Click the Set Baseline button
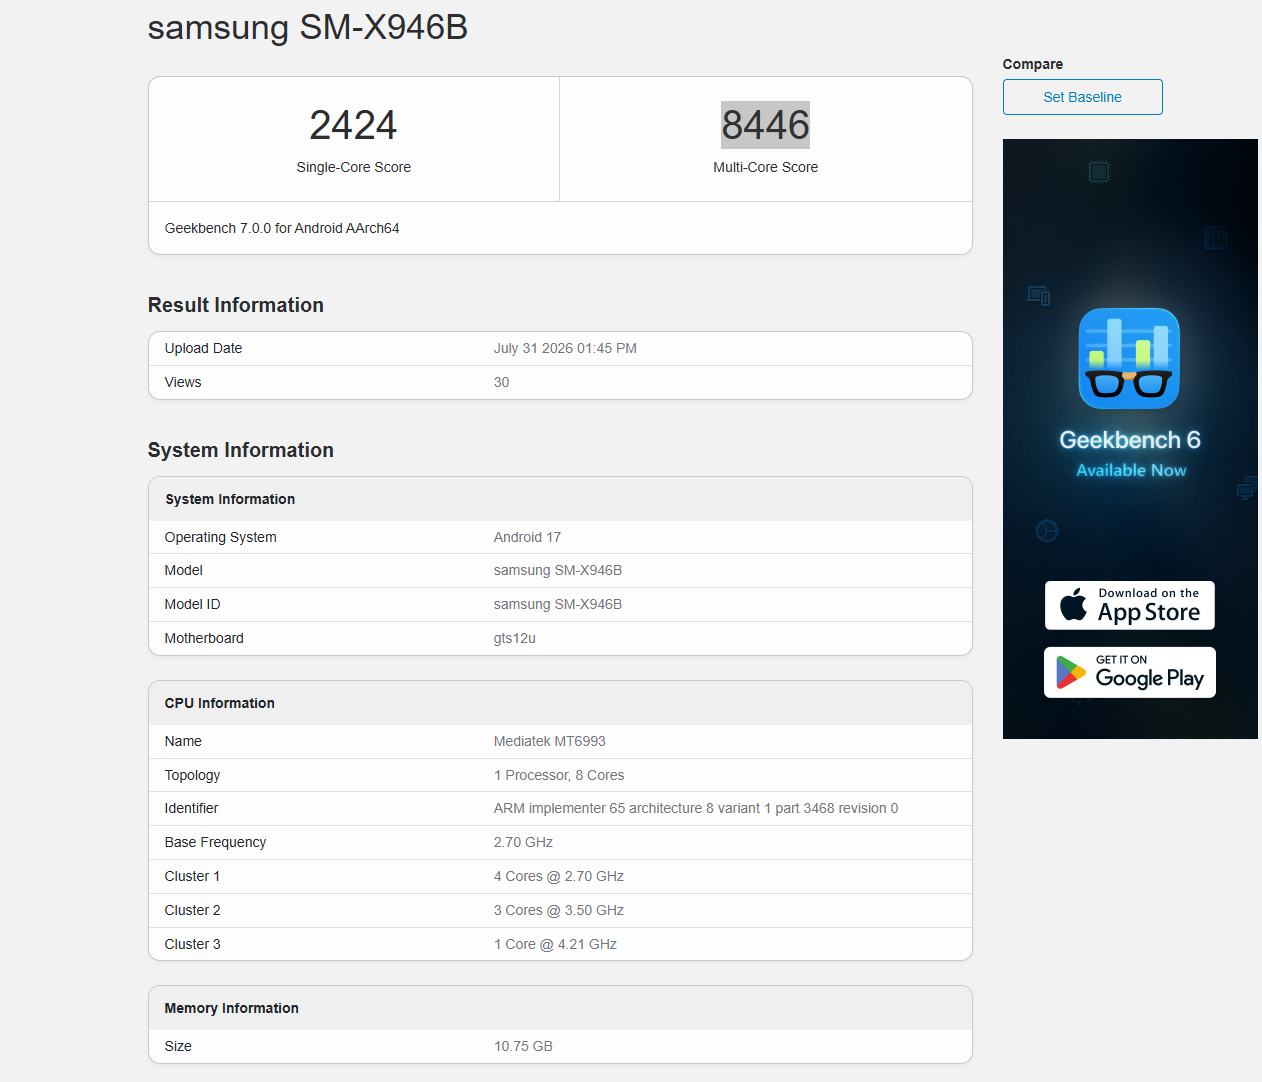 (x=1082, y=97)
